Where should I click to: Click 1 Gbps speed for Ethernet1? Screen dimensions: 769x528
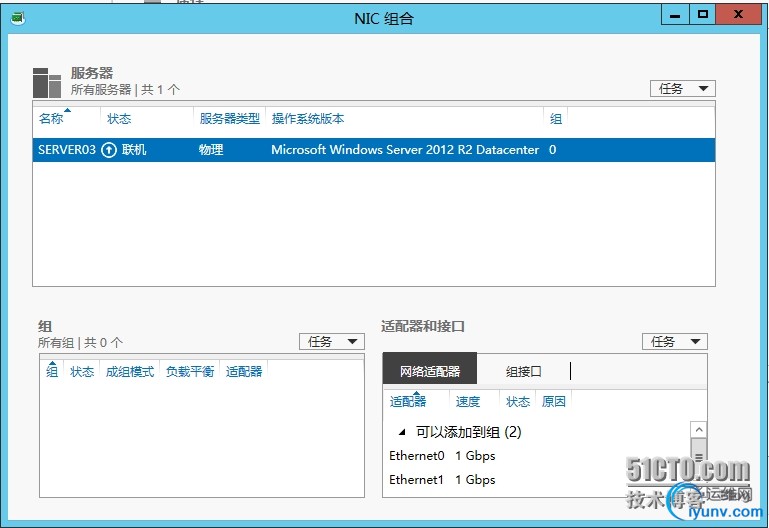point(475,480)
